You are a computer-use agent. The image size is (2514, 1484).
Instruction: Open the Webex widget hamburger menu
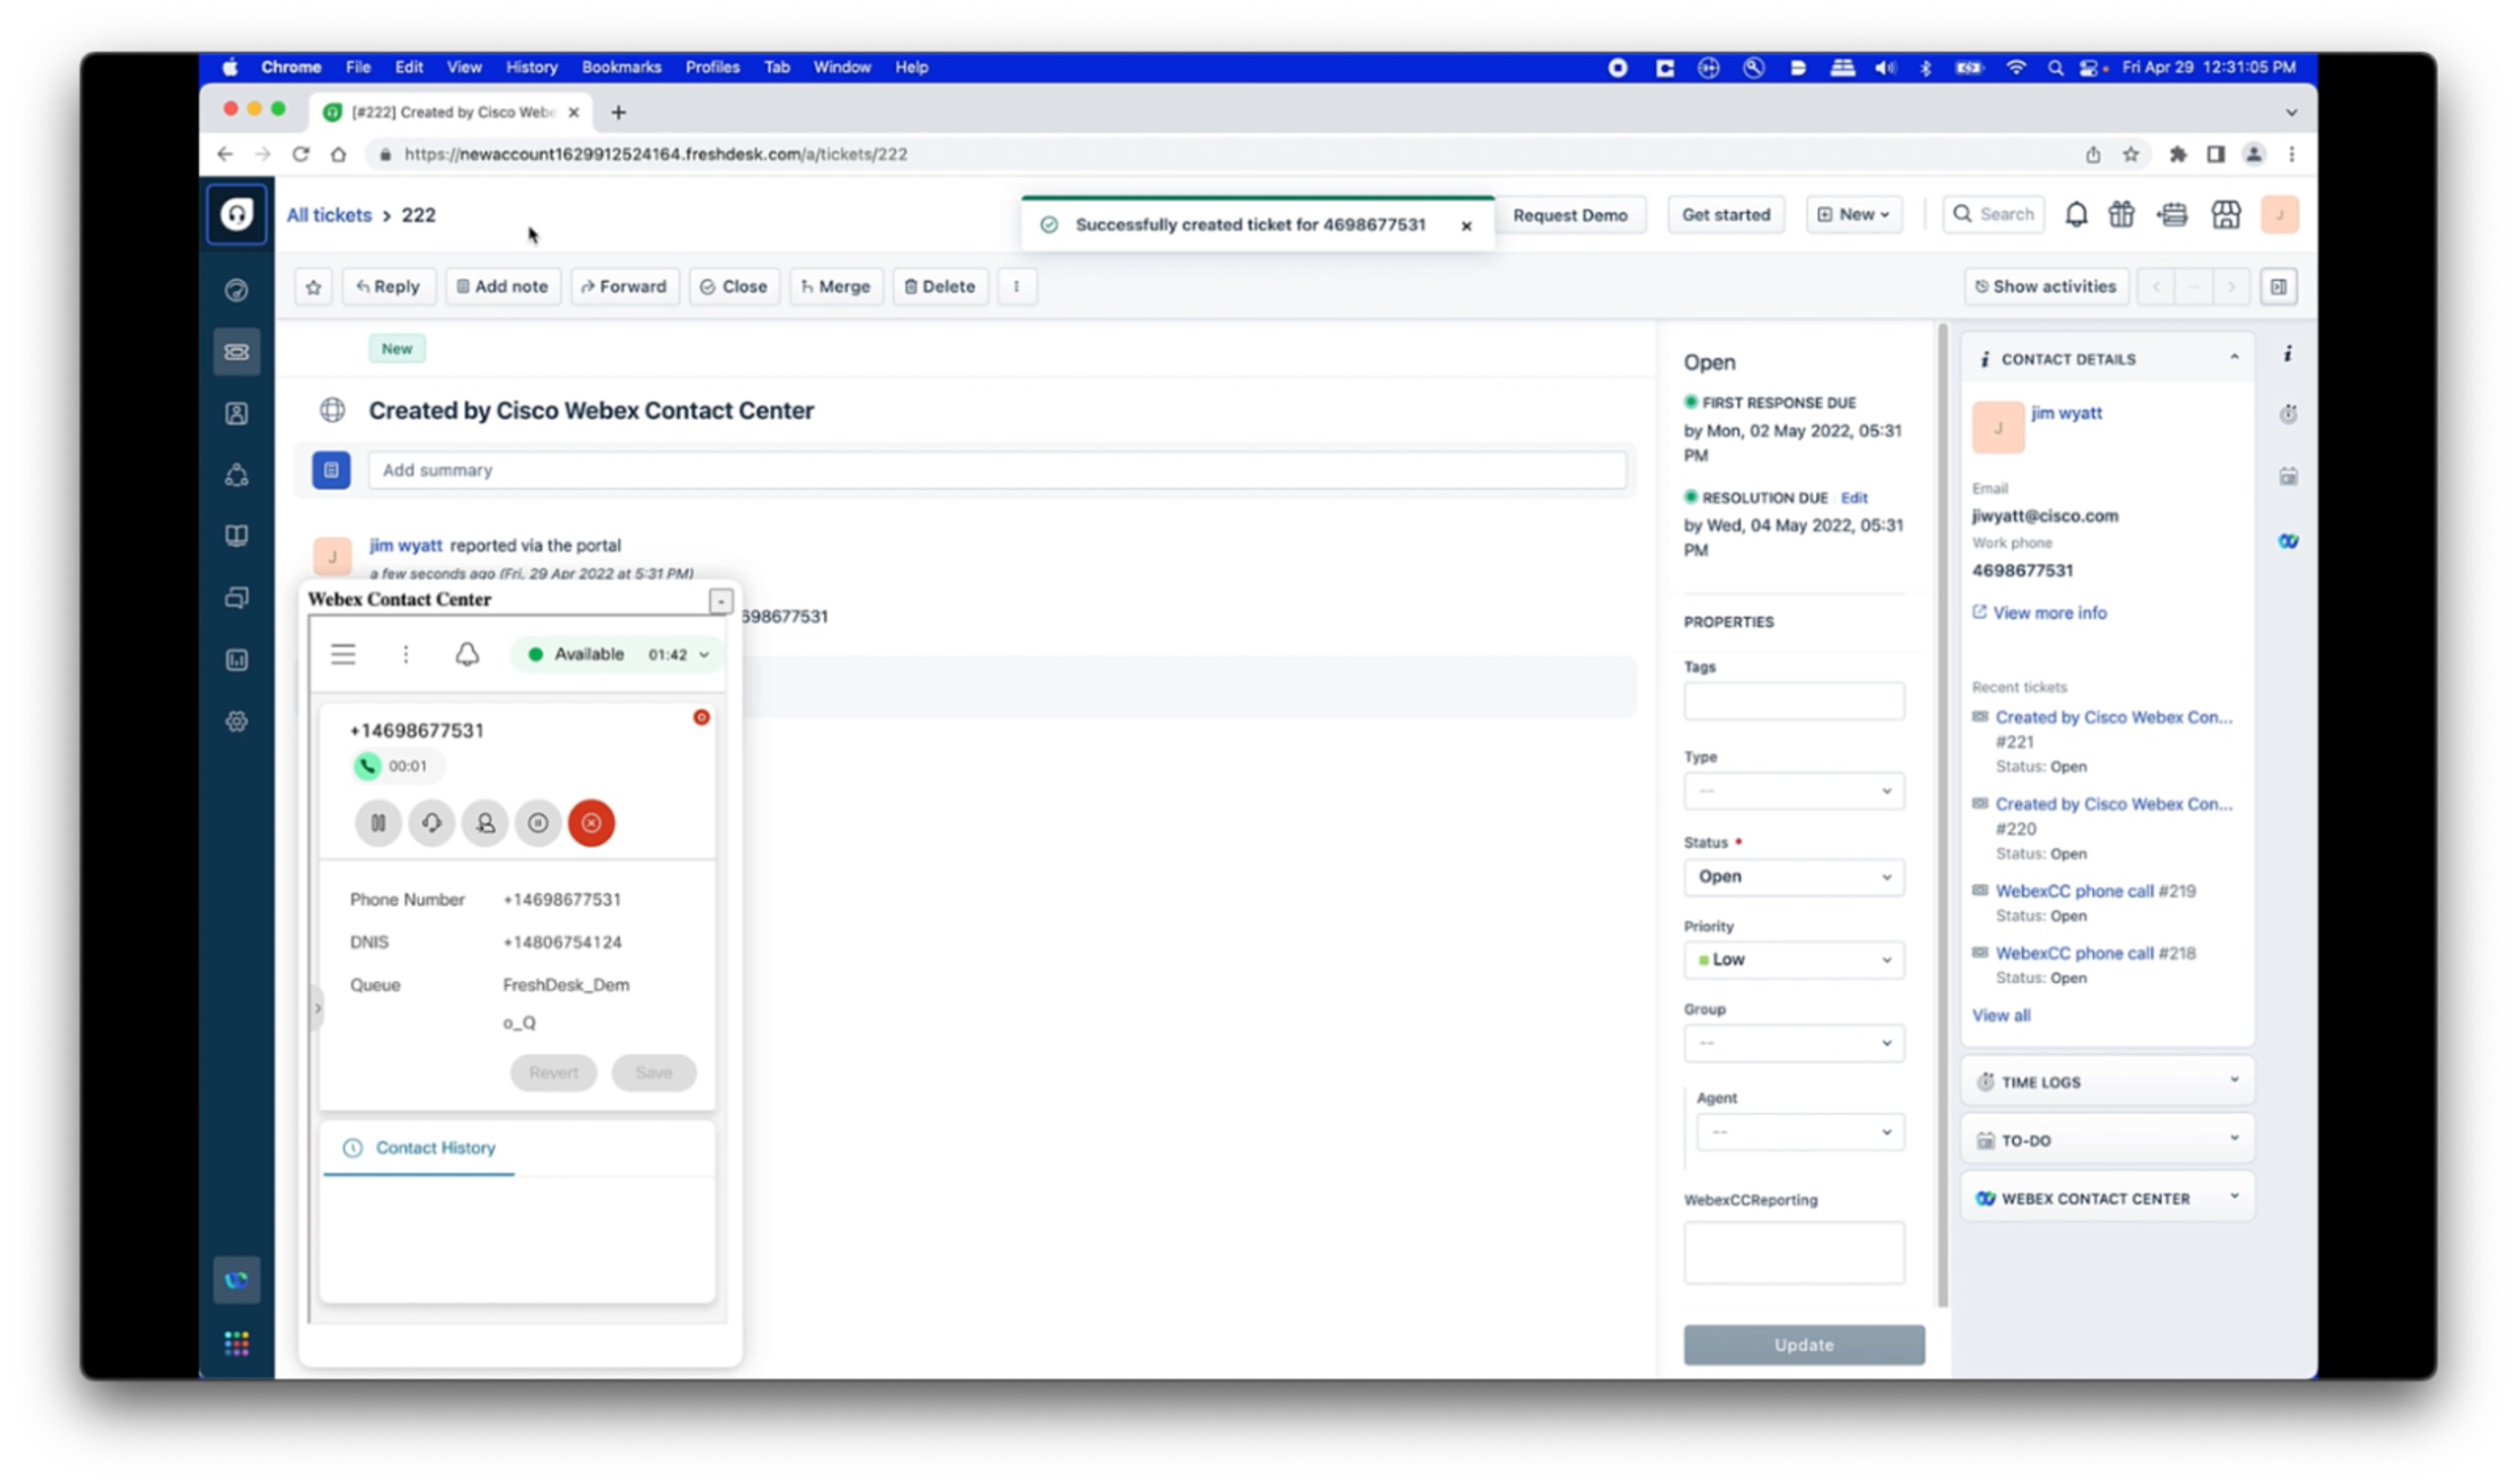click(343, 654)
